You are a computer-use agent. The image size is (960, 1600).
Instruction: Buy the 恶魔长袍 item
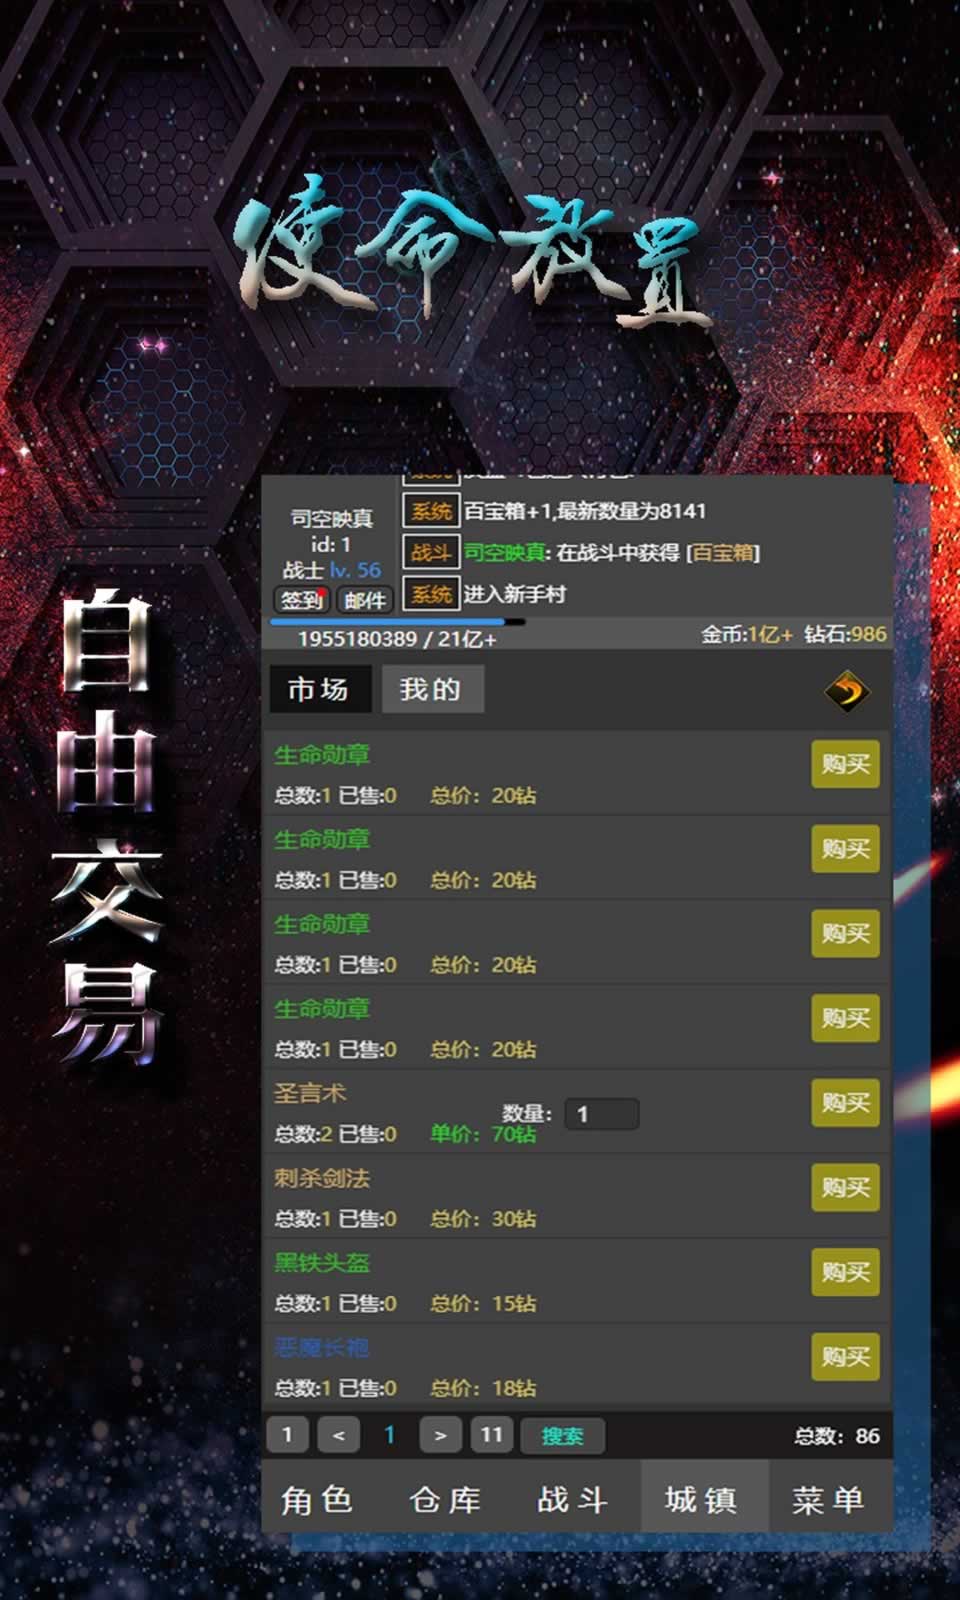[x=845, y=1357]
